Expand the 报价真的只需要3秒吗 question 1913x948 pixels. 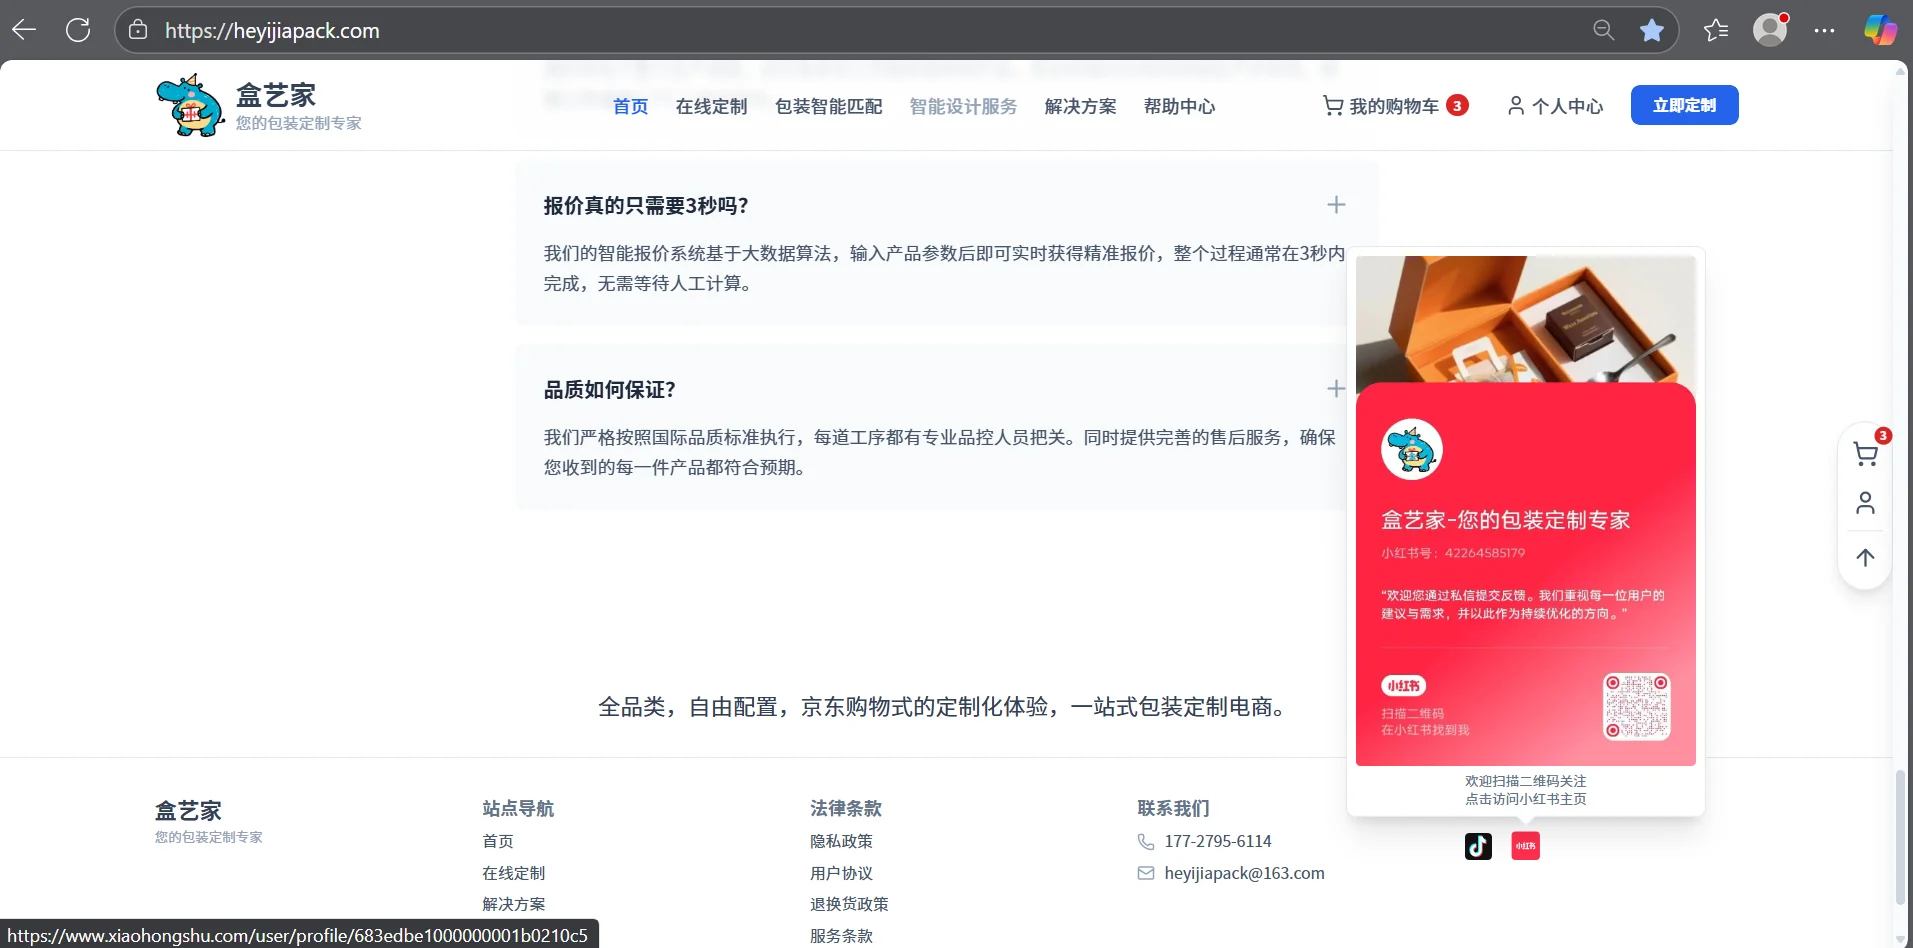(1336, 204)
